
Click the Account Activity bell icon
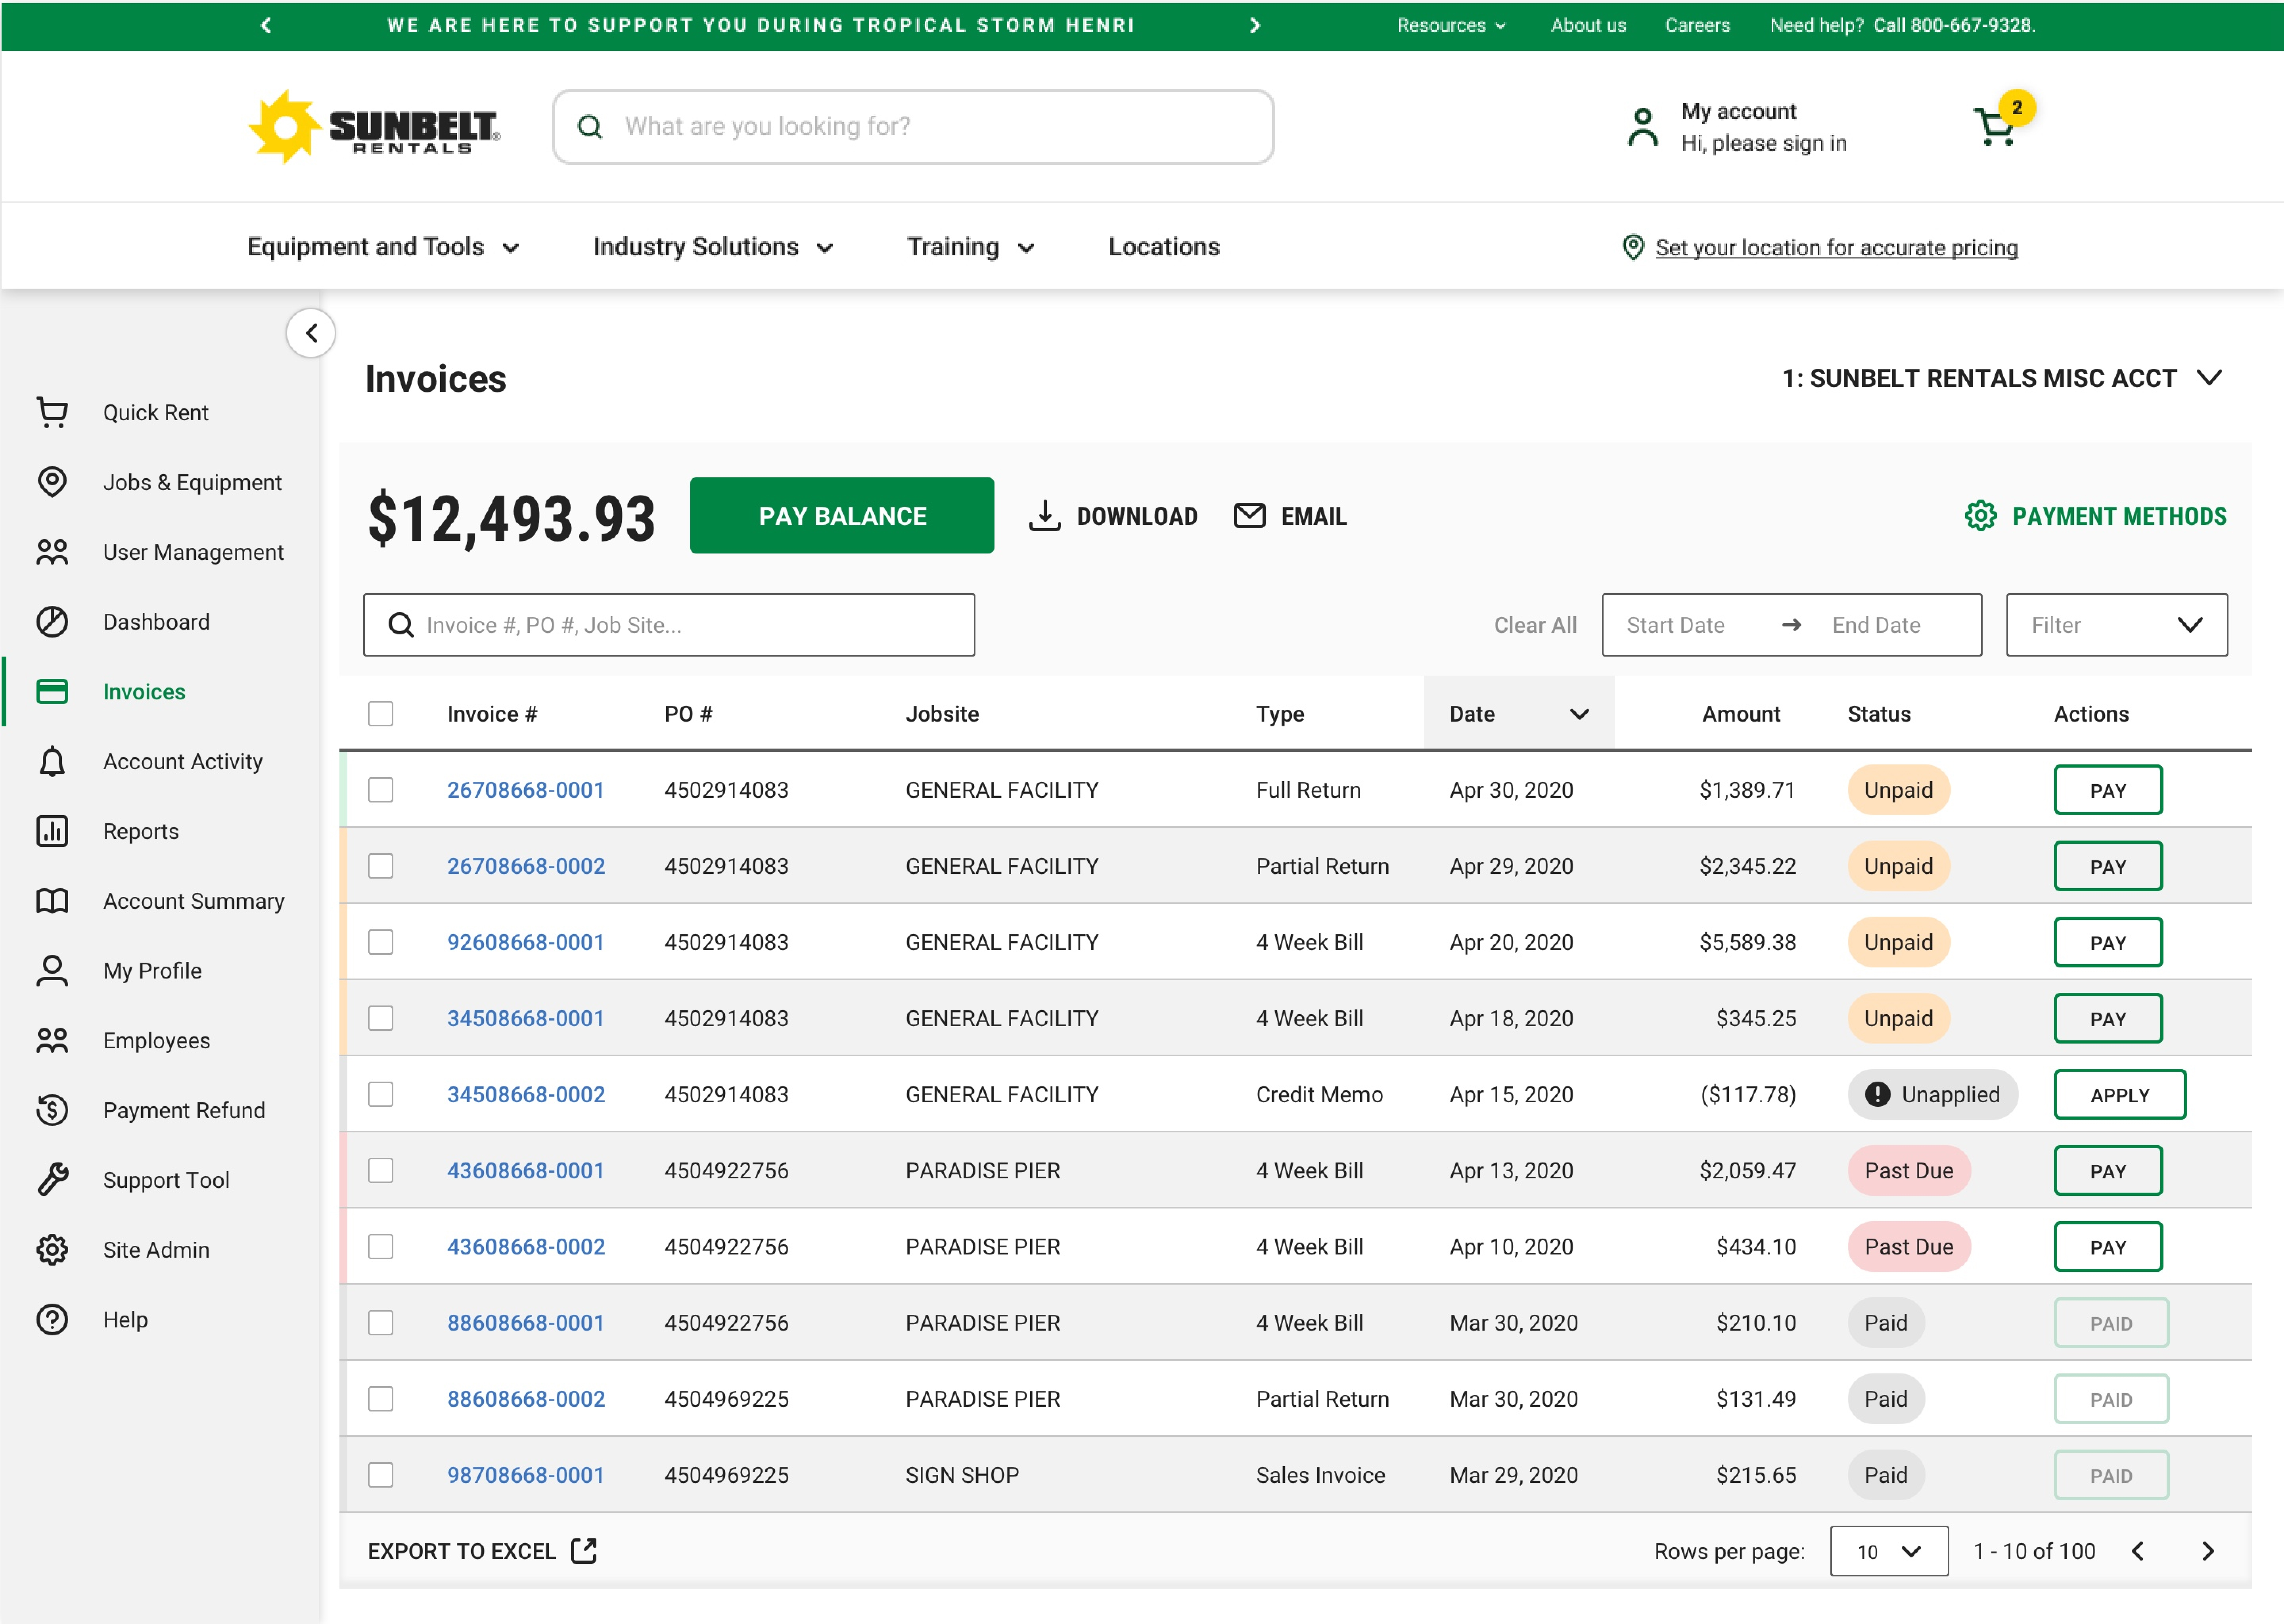point(52,762)
